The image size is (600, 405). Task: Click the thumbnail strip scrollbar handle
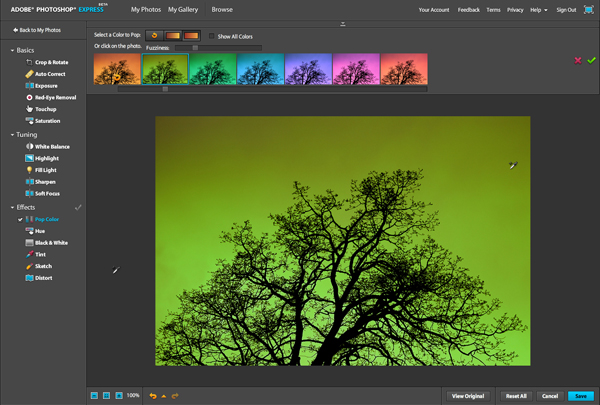165,89
